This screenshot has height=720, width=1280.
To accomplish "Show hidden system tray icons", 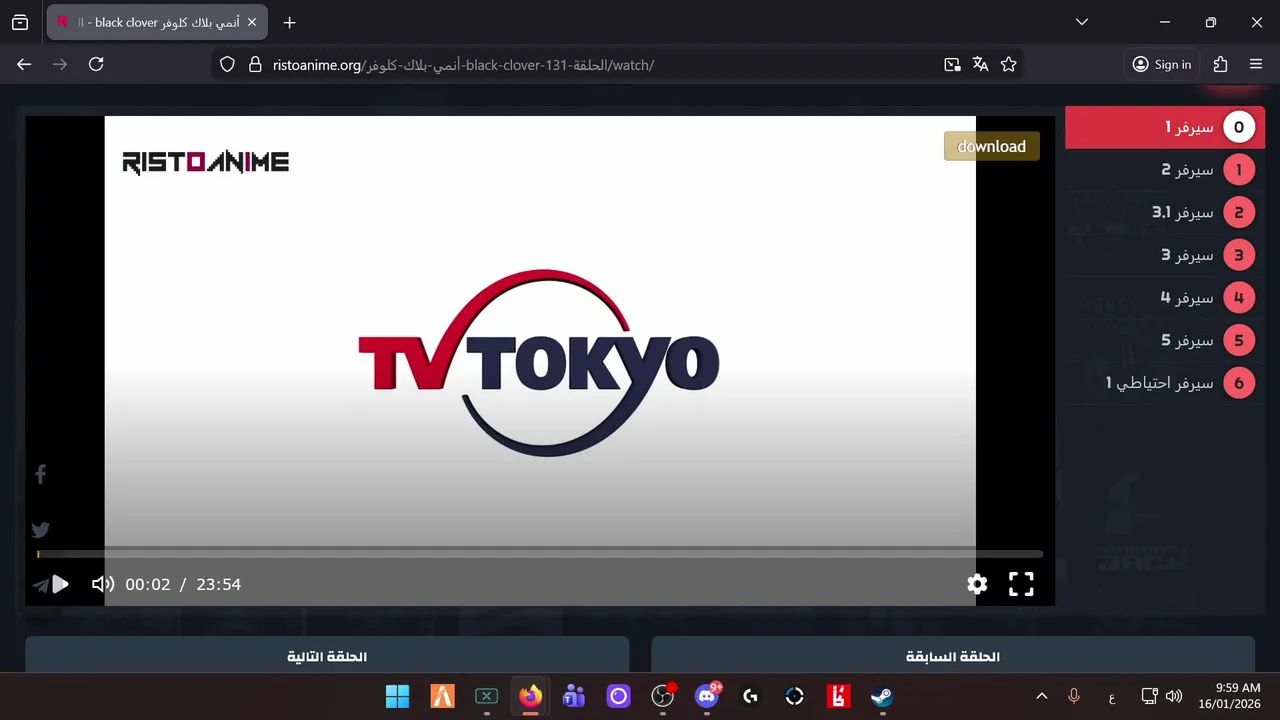I will coord(1041,696).
